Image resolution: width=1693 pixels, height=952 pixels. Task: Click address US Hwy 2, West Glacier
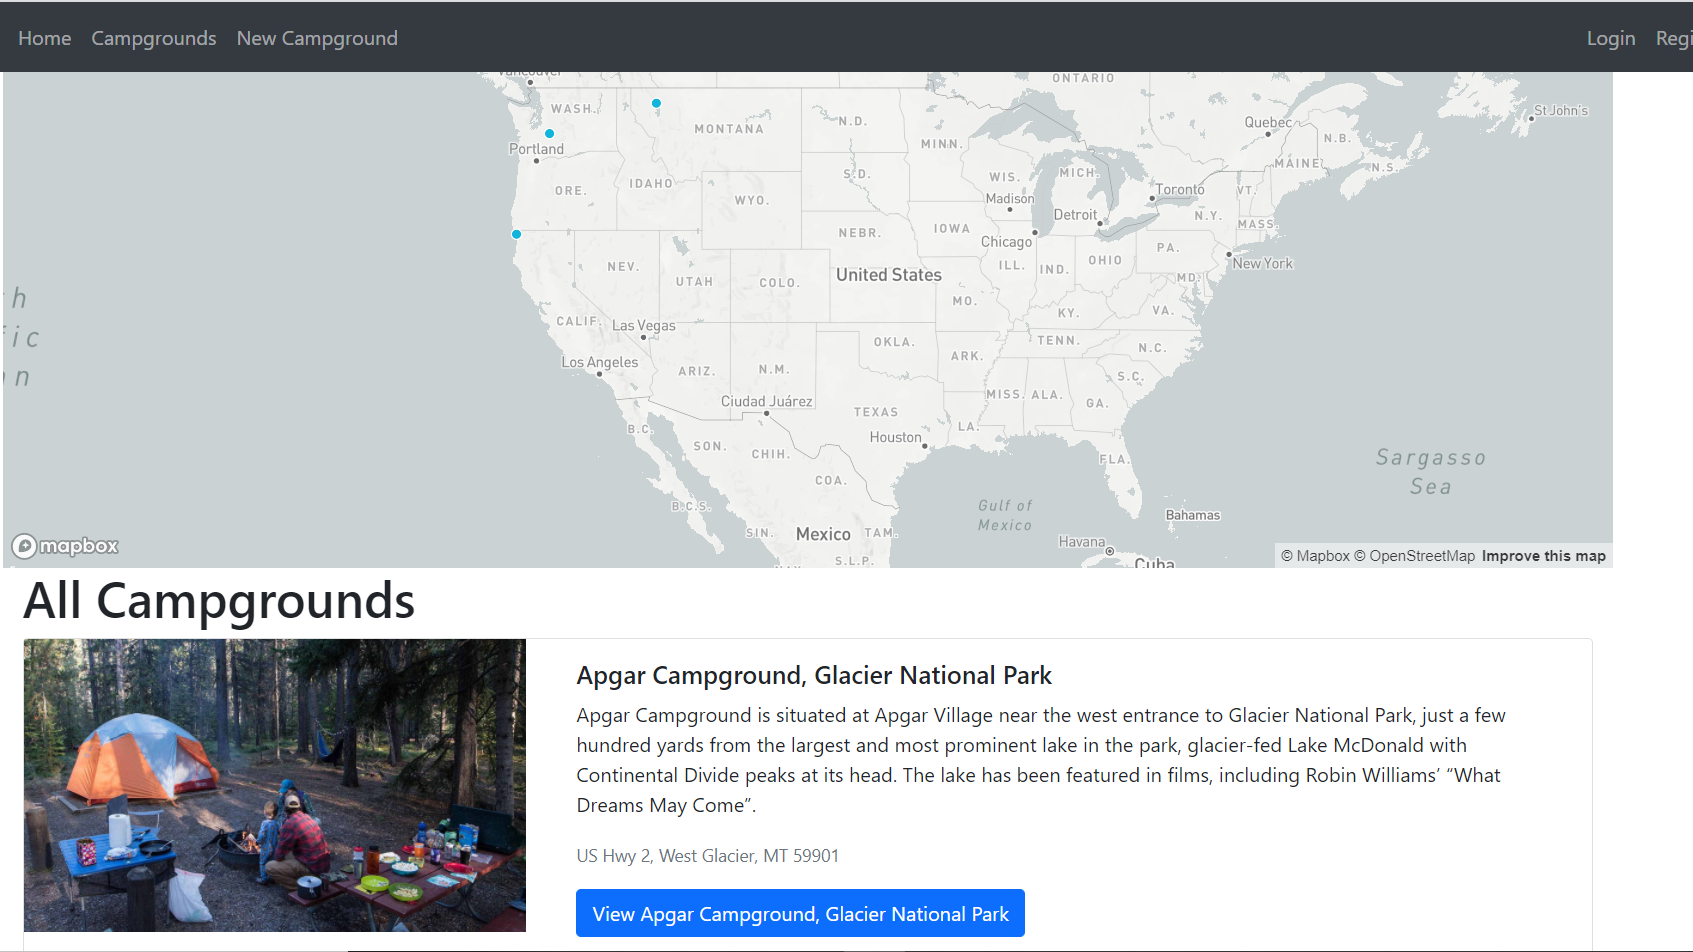tap(708, 856)
